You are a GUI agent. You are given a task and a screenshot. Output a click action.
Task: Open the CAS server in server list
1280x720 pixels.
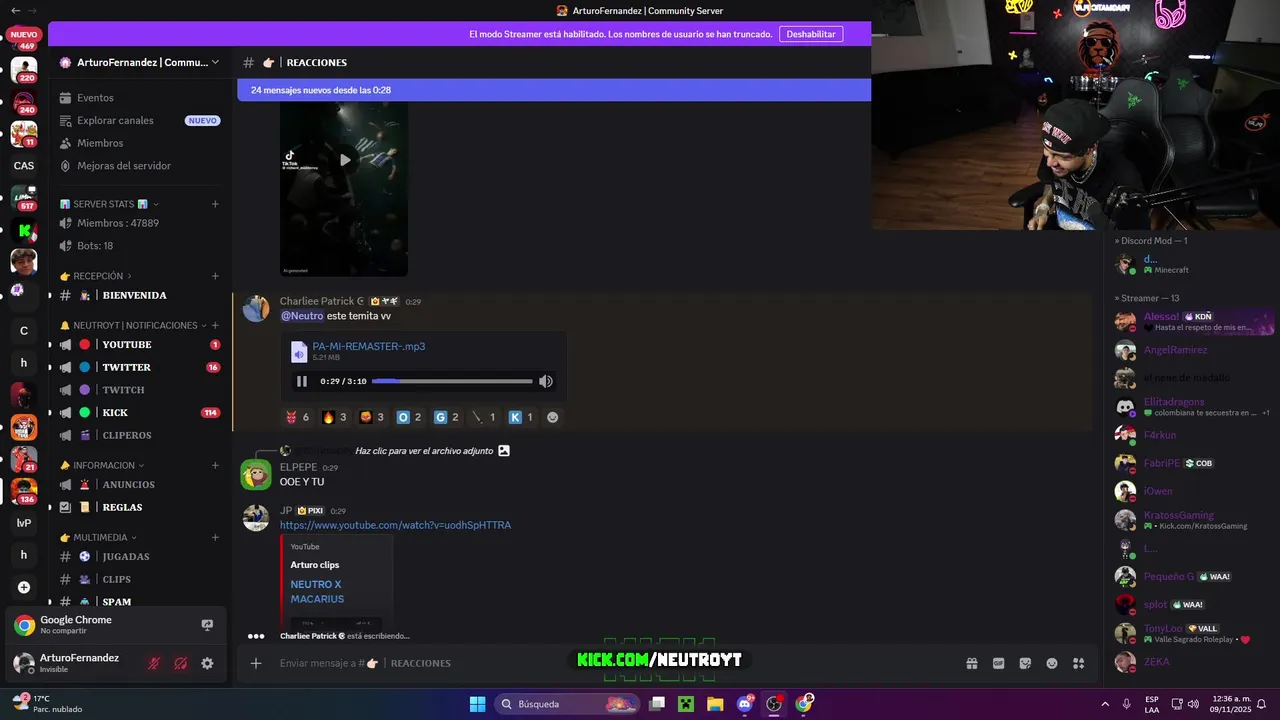pos(24,166)
